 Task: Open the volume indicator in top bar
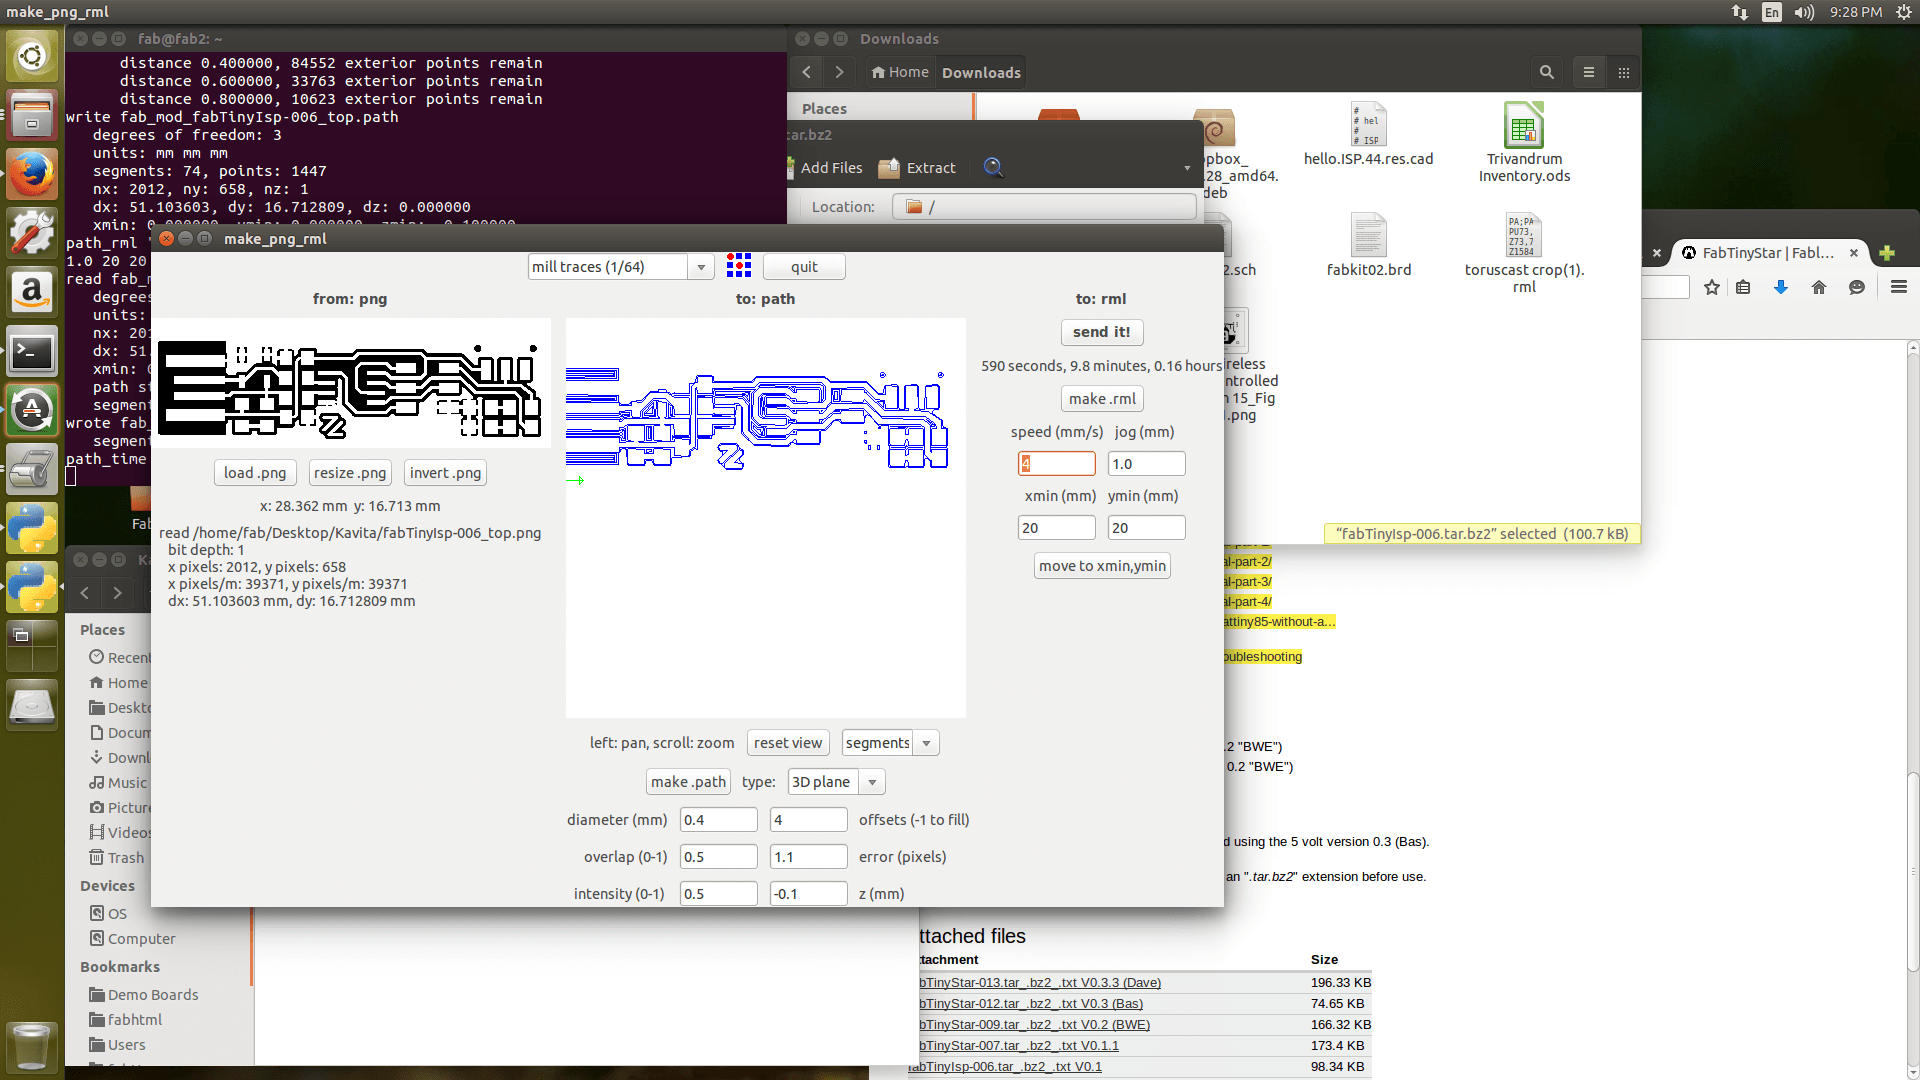[x=1805, y=12]
